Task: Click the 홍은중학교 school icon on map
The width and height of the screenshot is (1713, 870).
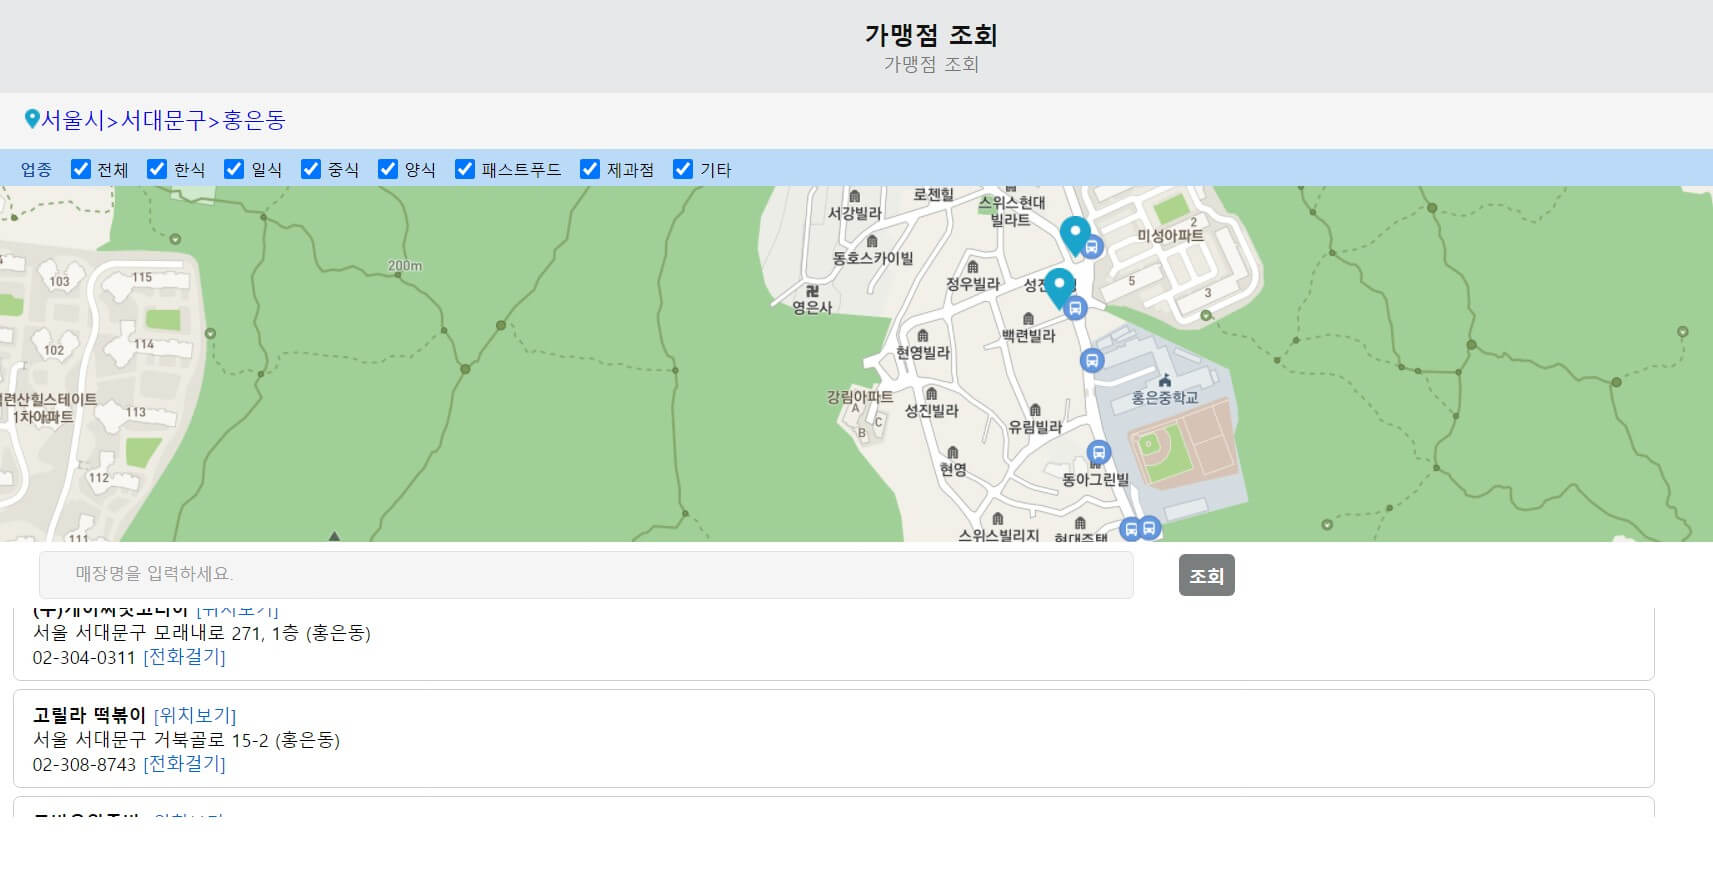Action: point(1164,381)
